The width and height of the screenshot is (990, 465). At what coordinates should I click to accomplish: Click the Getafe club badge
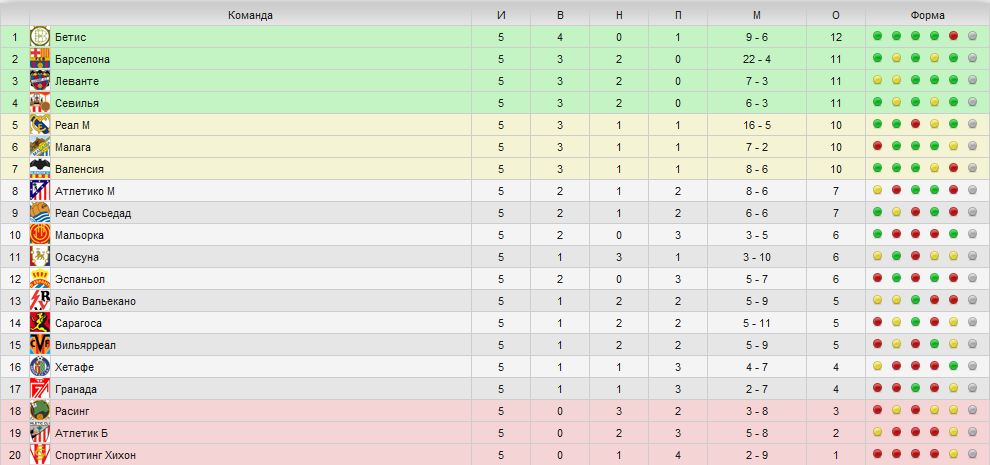[40, 367]
